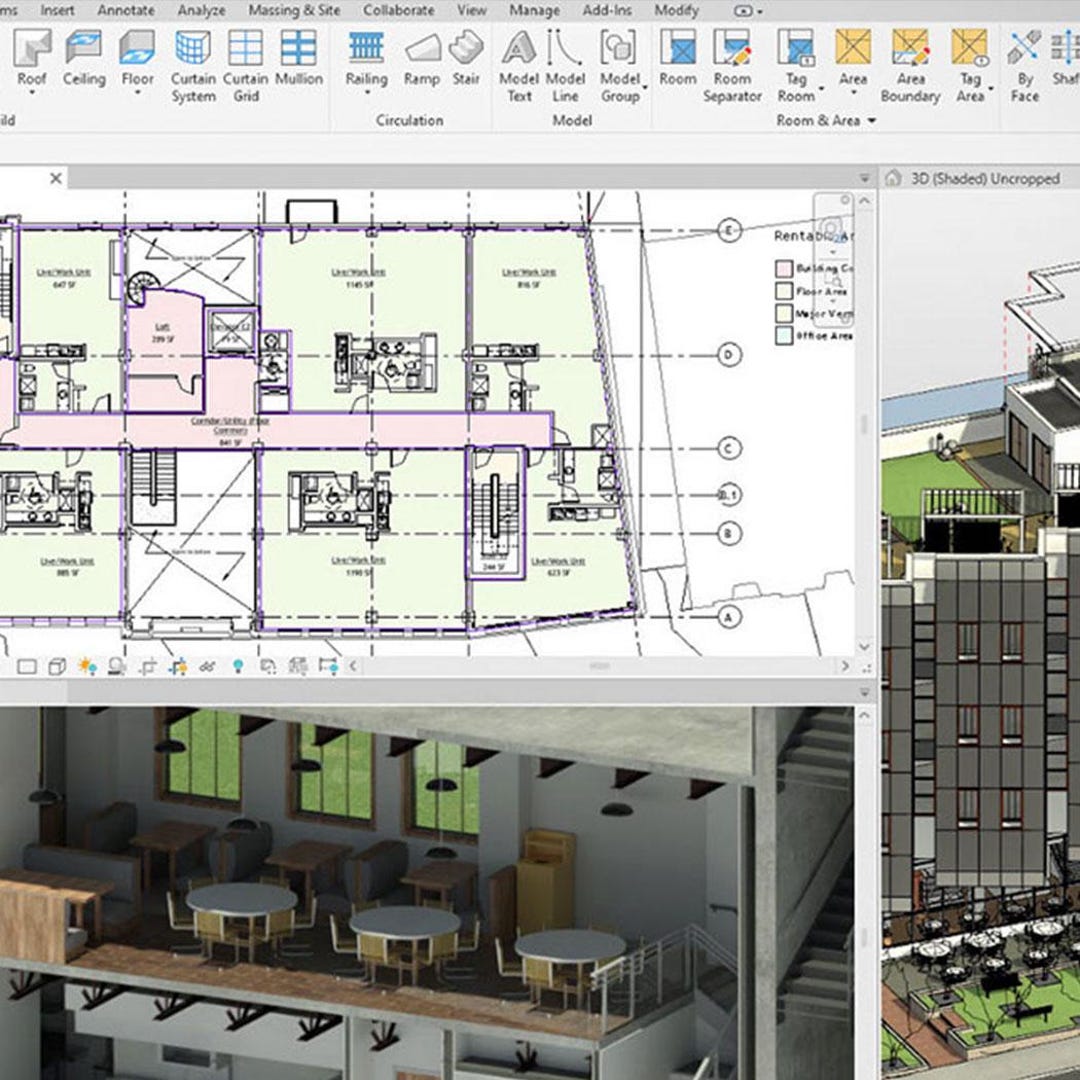Select the Roof tool
1080x1080 pixels.
pos(32,59)
